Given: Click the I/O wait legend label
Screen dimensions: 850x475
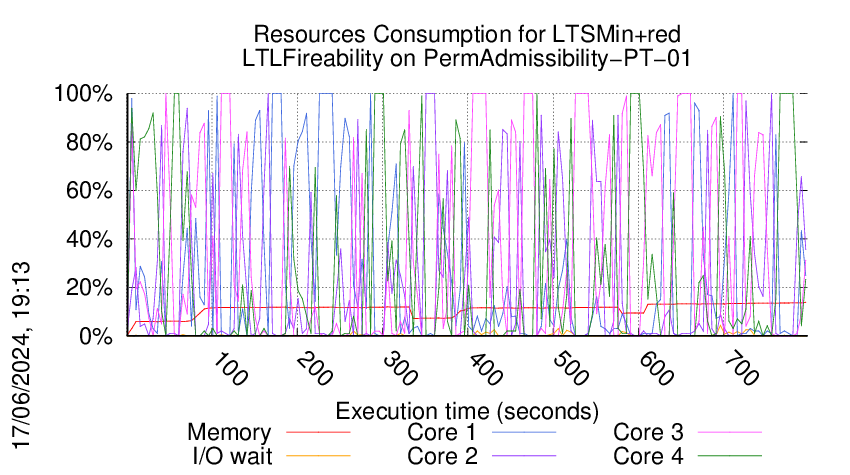Looking at the screenshot, I should (232, 456).
